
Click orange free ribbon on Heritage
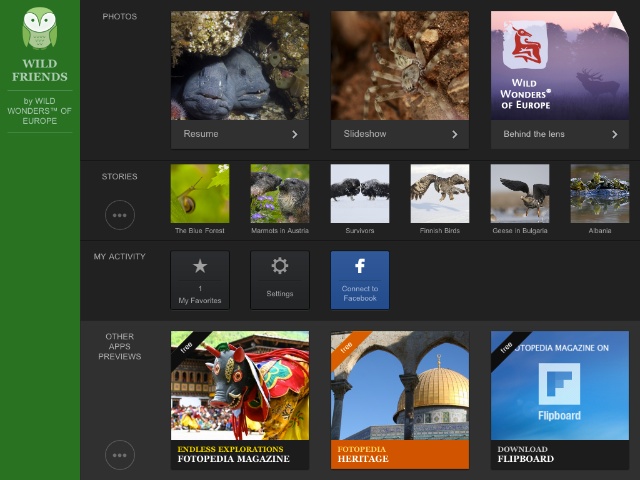(x=347, y=346)
